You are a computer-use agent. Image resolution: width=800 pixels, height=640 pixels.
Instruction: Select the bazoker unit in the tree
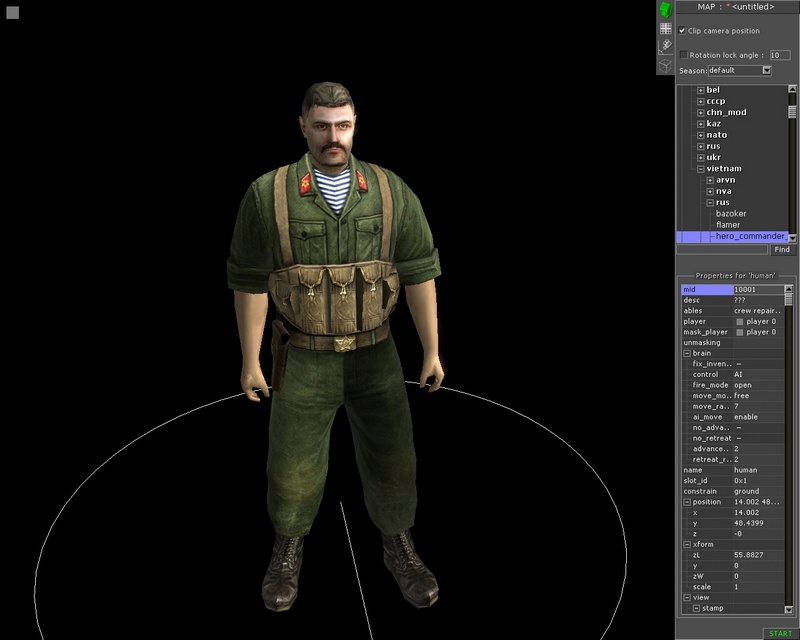(731, 213)
